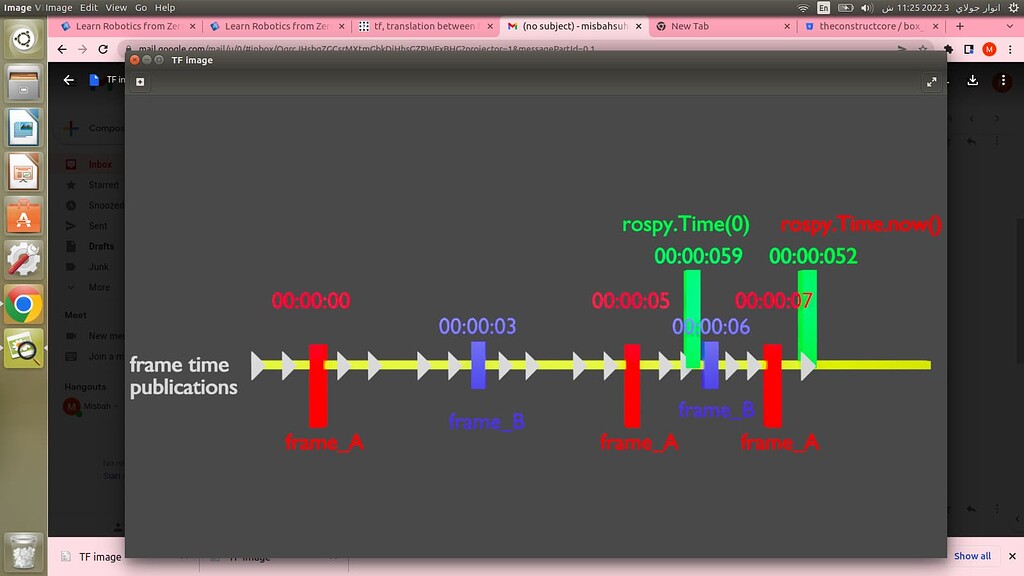Expand the More section in Gmail sidebar
Viewport: 1024px width, 576px height.
[101, 287]
